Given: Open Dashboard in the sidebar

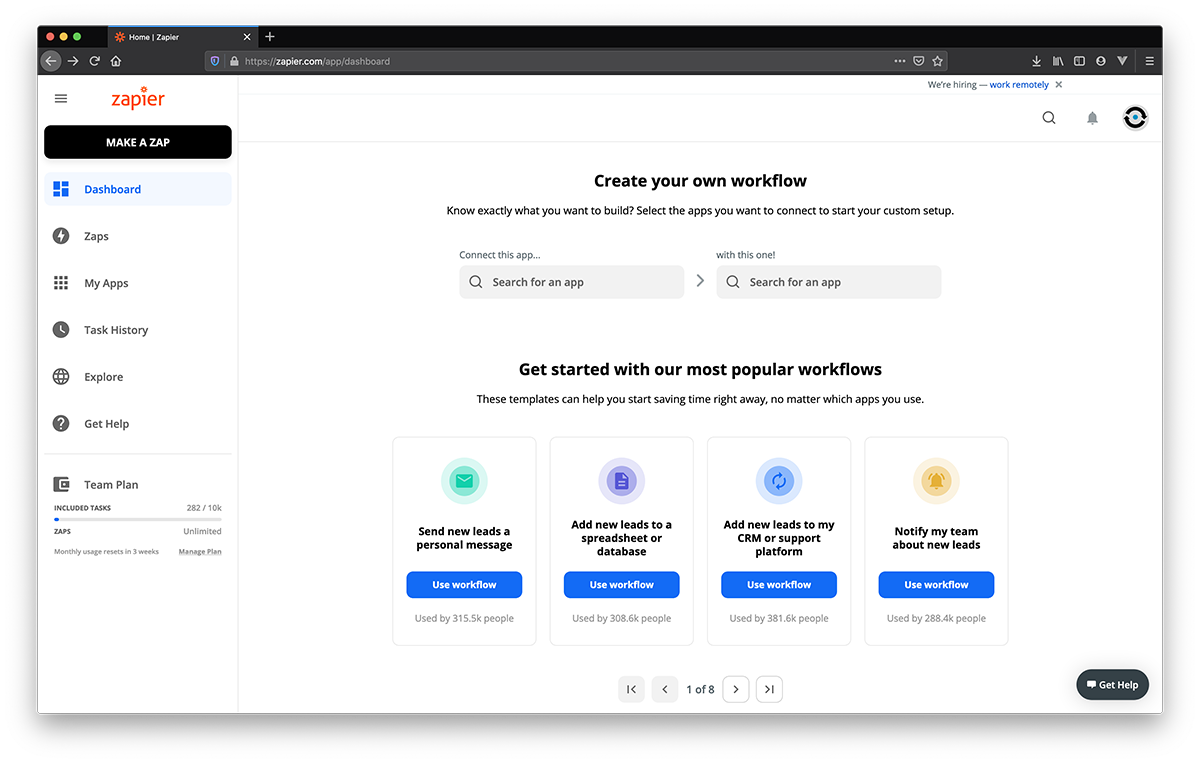Looking at the screenshot, I should 138,189.
